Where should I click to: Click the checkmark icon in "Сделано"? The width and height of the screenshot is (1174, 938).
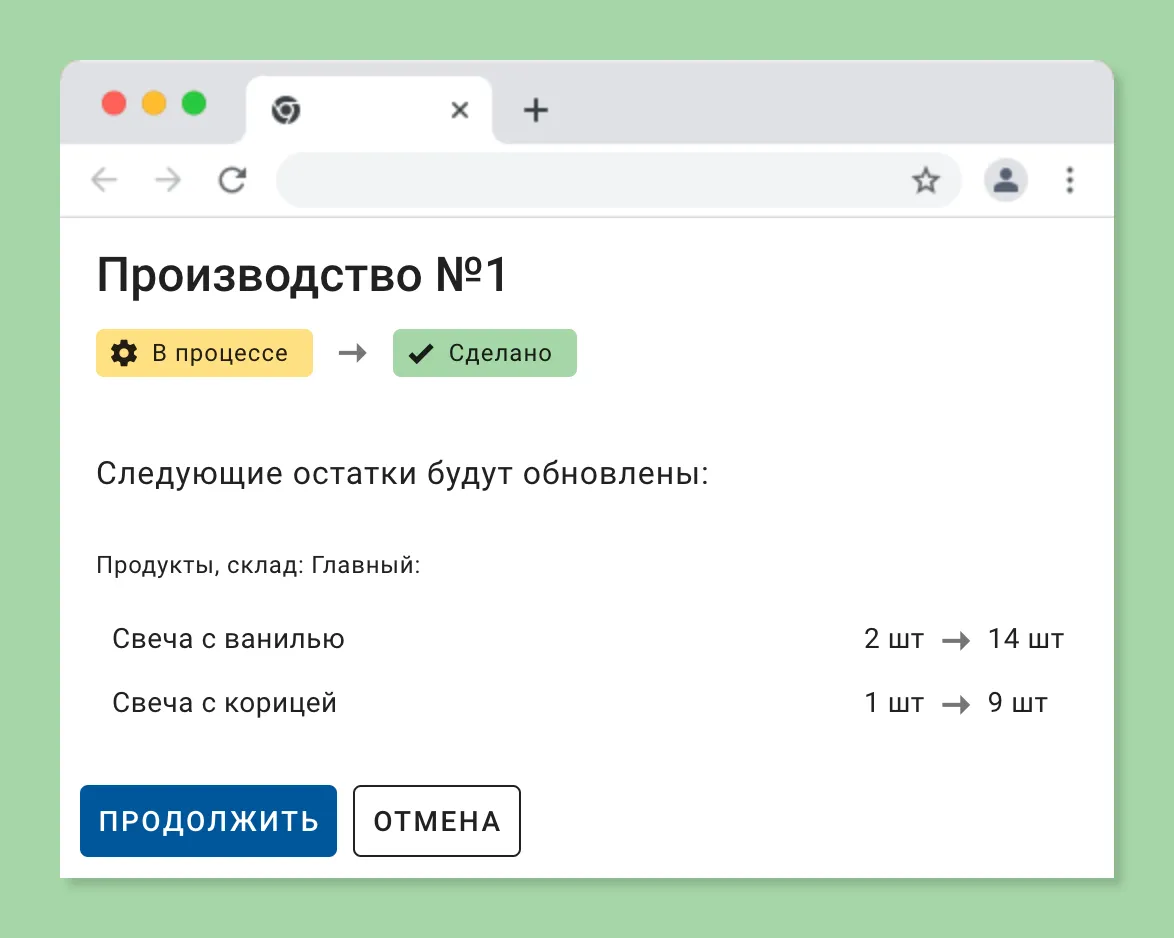tap(422, 353)
